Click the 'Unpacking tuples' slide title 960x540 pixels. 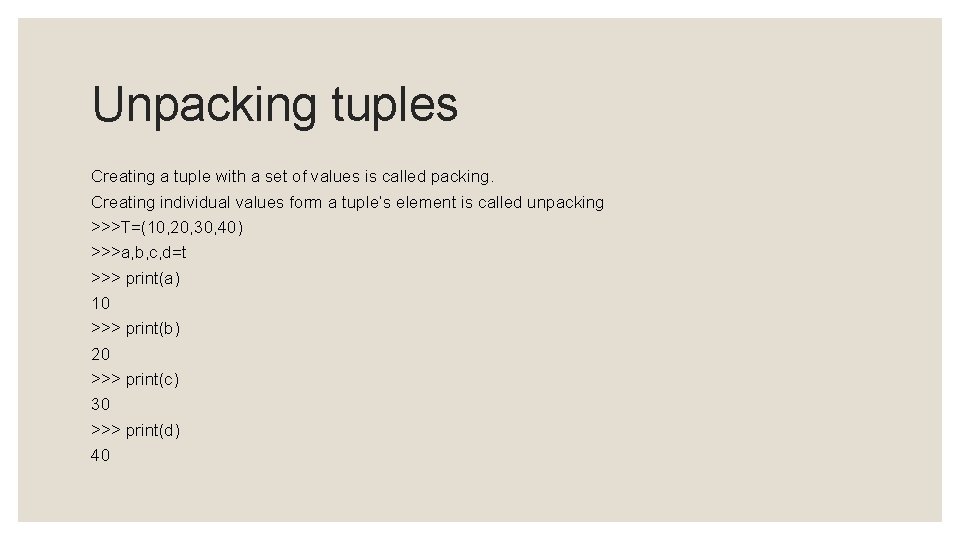(275, 106)
